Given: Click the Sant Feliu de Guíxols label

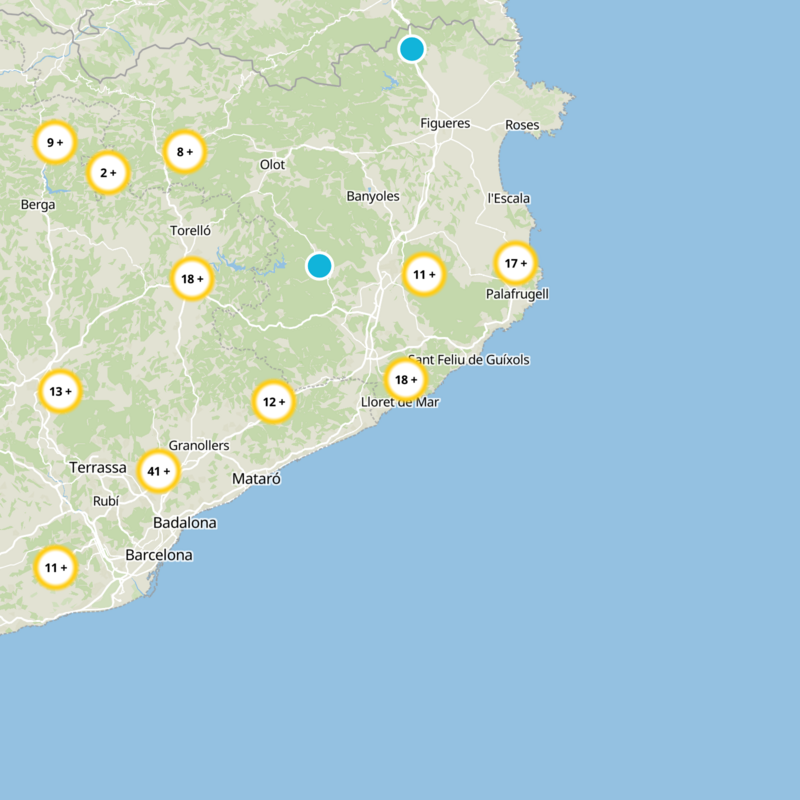Looking at the screenshot, I should pos(469,360).
